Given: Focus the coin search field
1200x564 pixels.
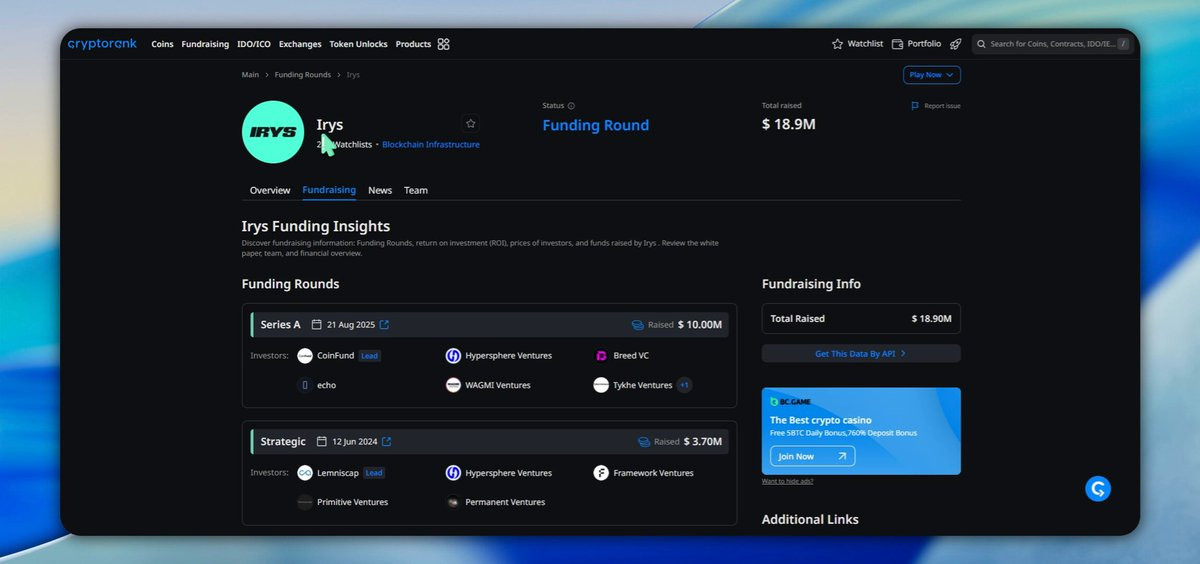Looking at the screenshot, I should click(x=1052, y=44).
